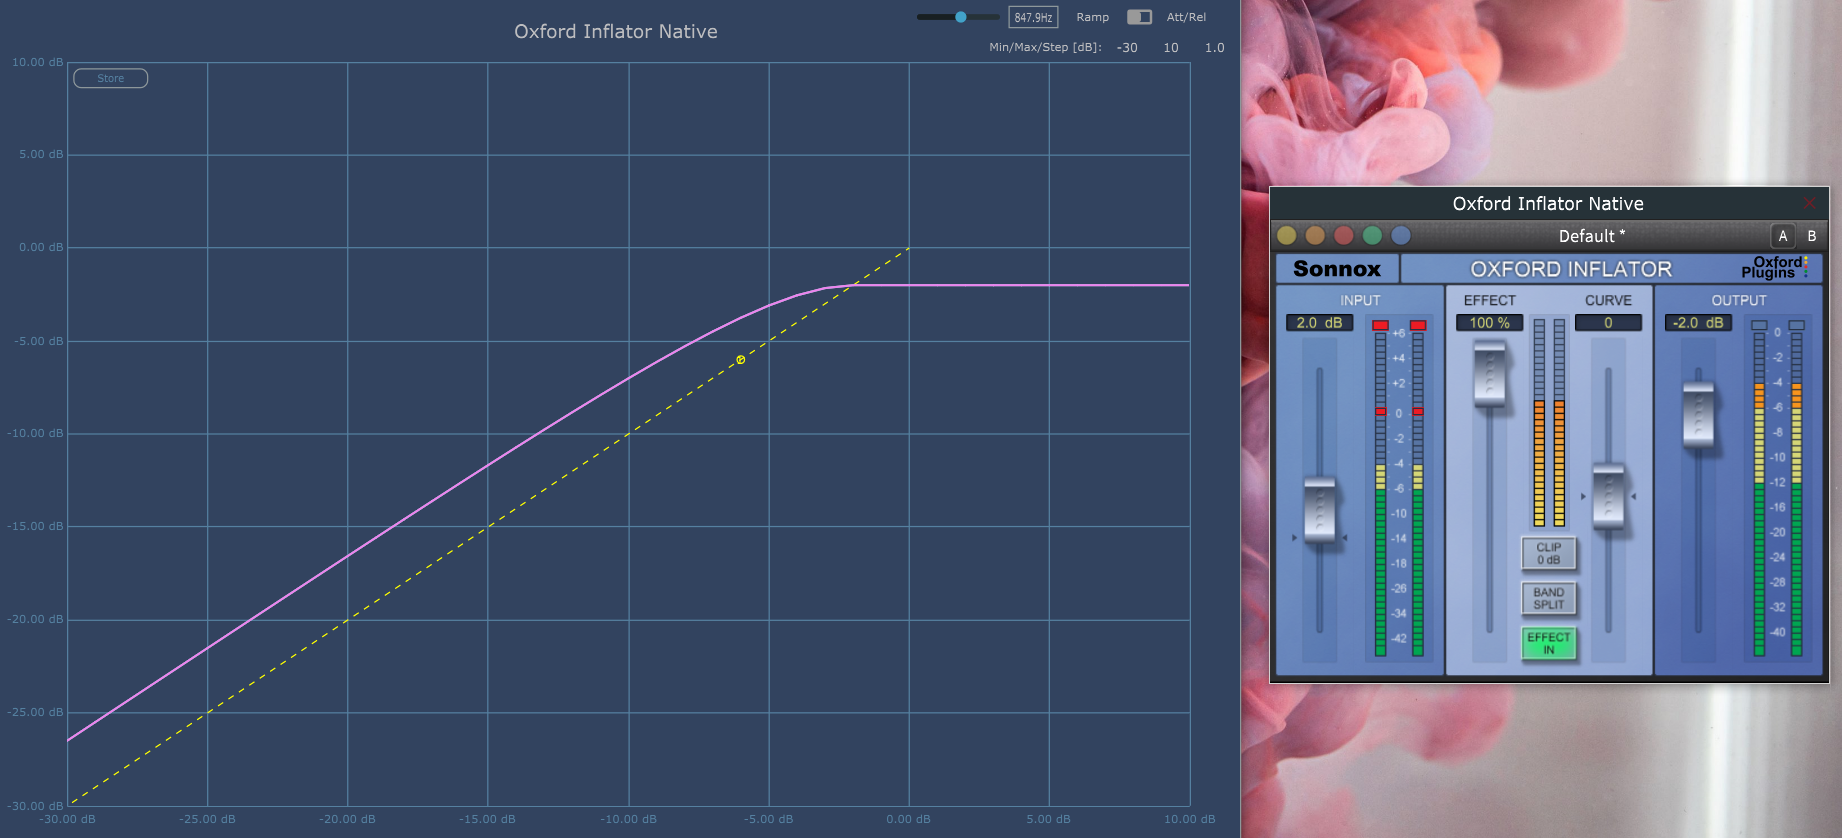Image resolution: width=1842 pixels, height=838 pixels.
Task: Click the EFFECT section label
Action: click(x=1489, y=300)
